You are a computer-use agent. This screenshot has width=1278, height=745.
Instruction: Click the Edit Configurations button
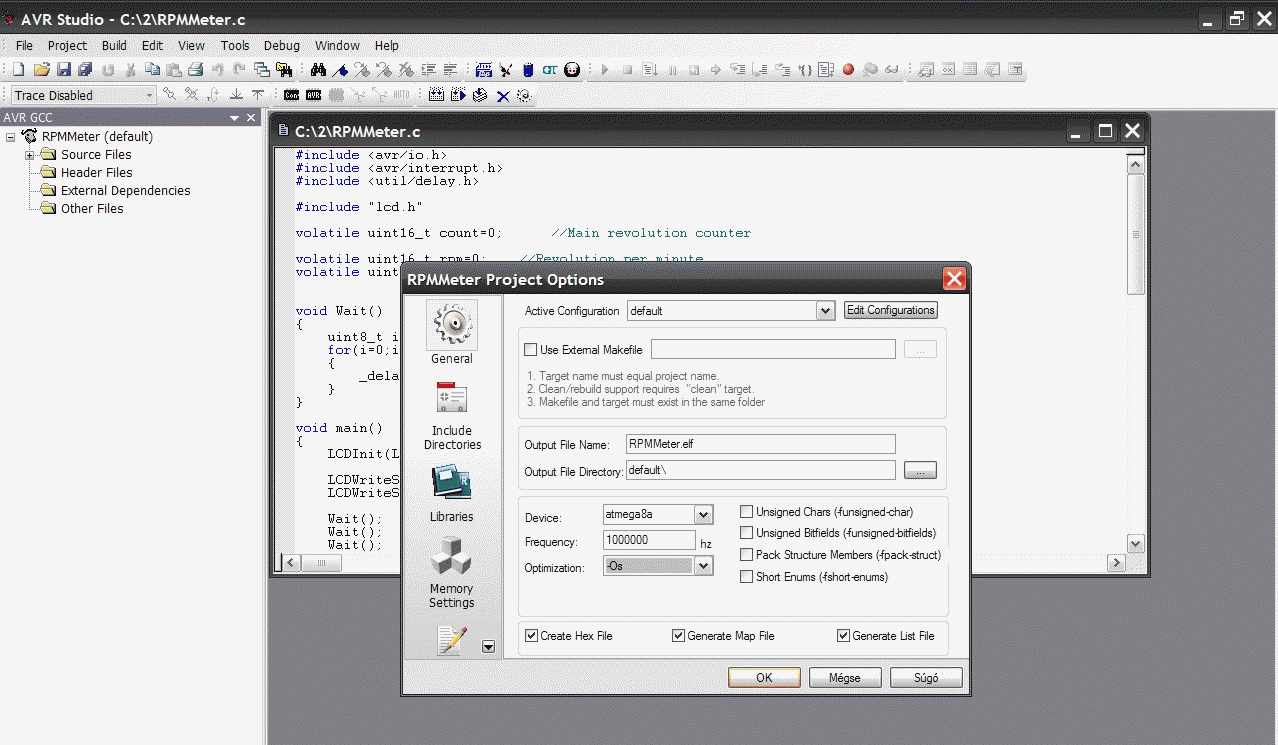pos(891,310)
